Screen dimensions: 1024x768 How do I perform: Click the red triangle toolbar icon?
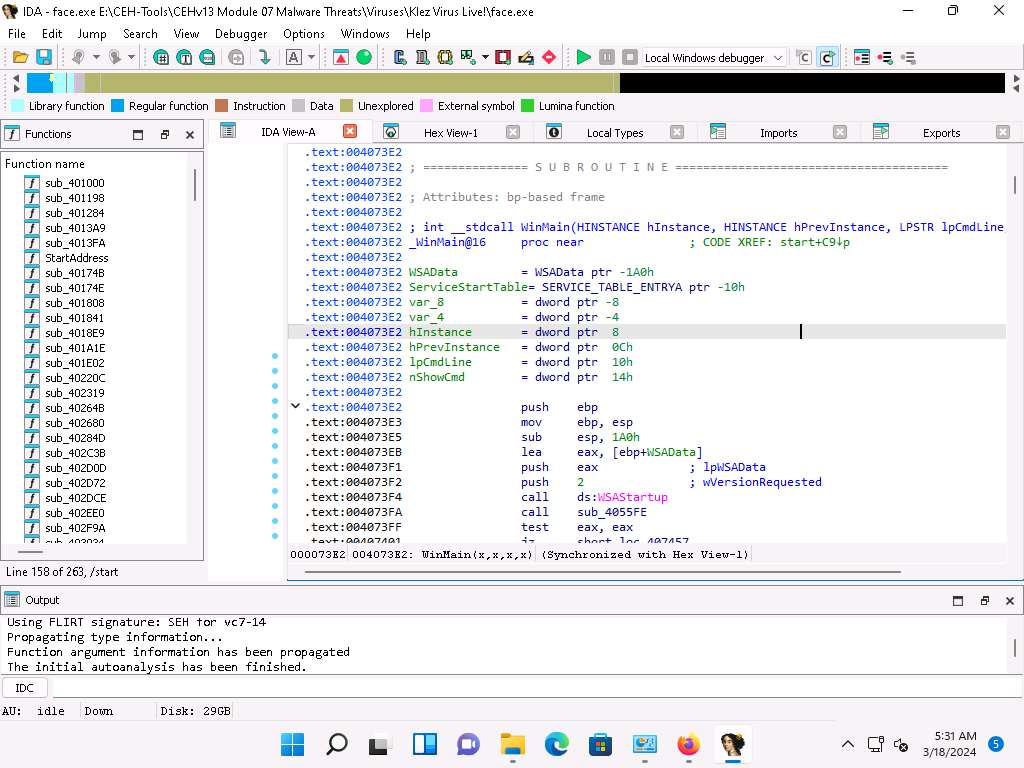pyautogui.click(x=341, y=58)
